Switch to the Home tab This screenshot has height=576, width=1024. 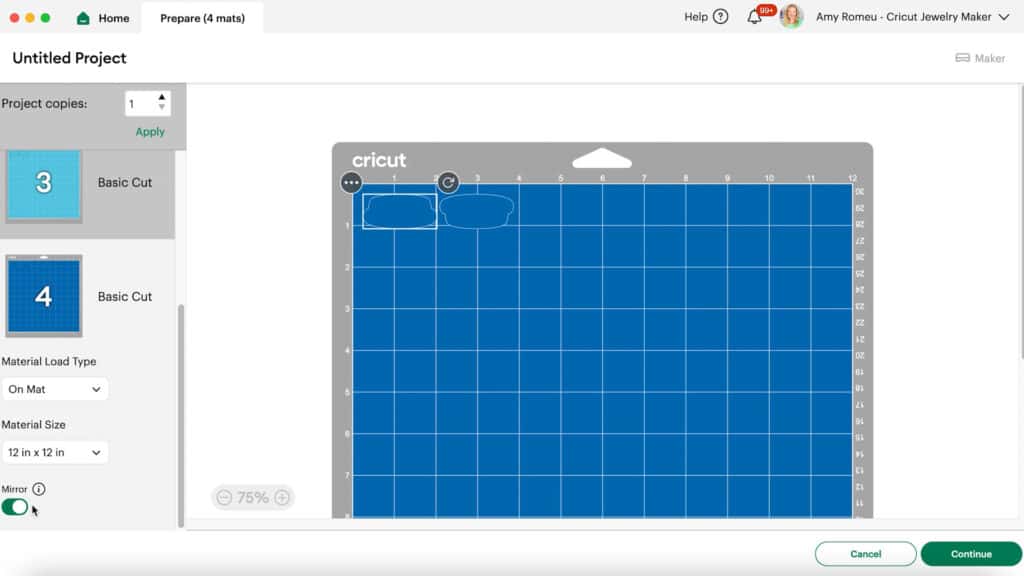tap(103, 18)
